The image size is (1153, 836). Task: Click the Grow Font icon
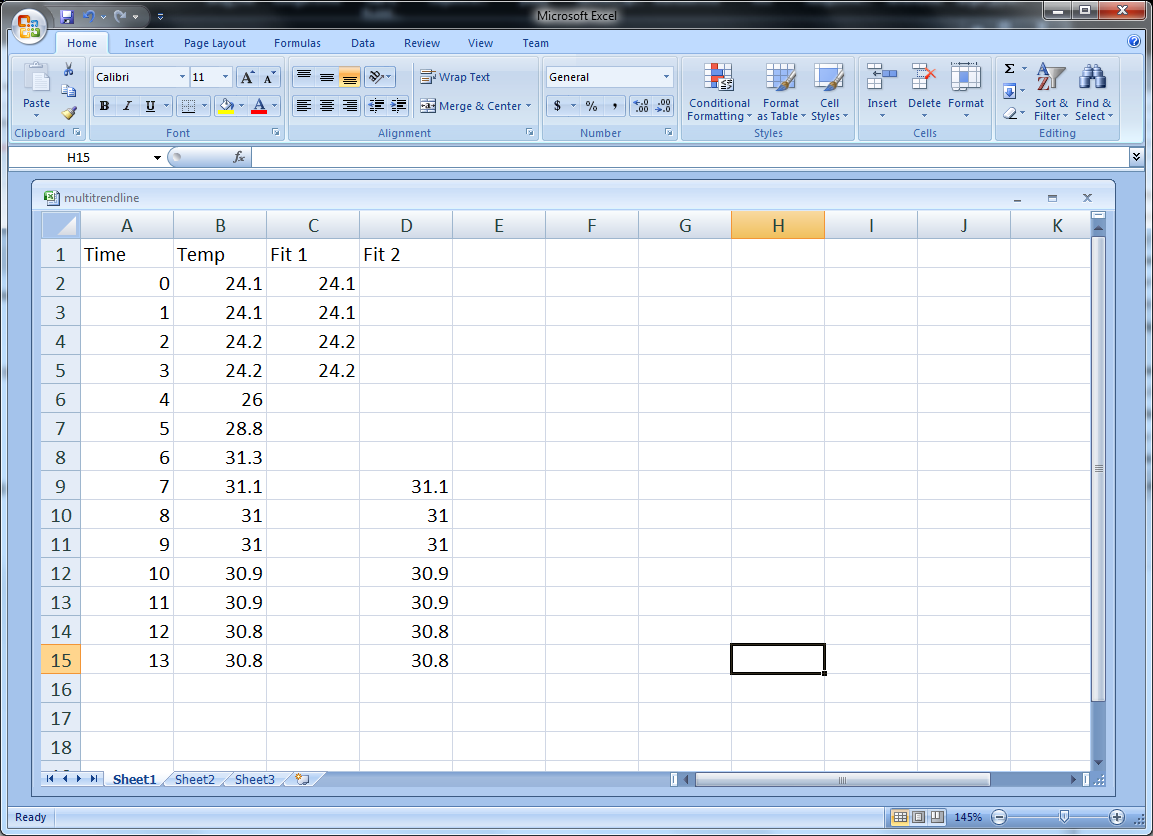247,77
